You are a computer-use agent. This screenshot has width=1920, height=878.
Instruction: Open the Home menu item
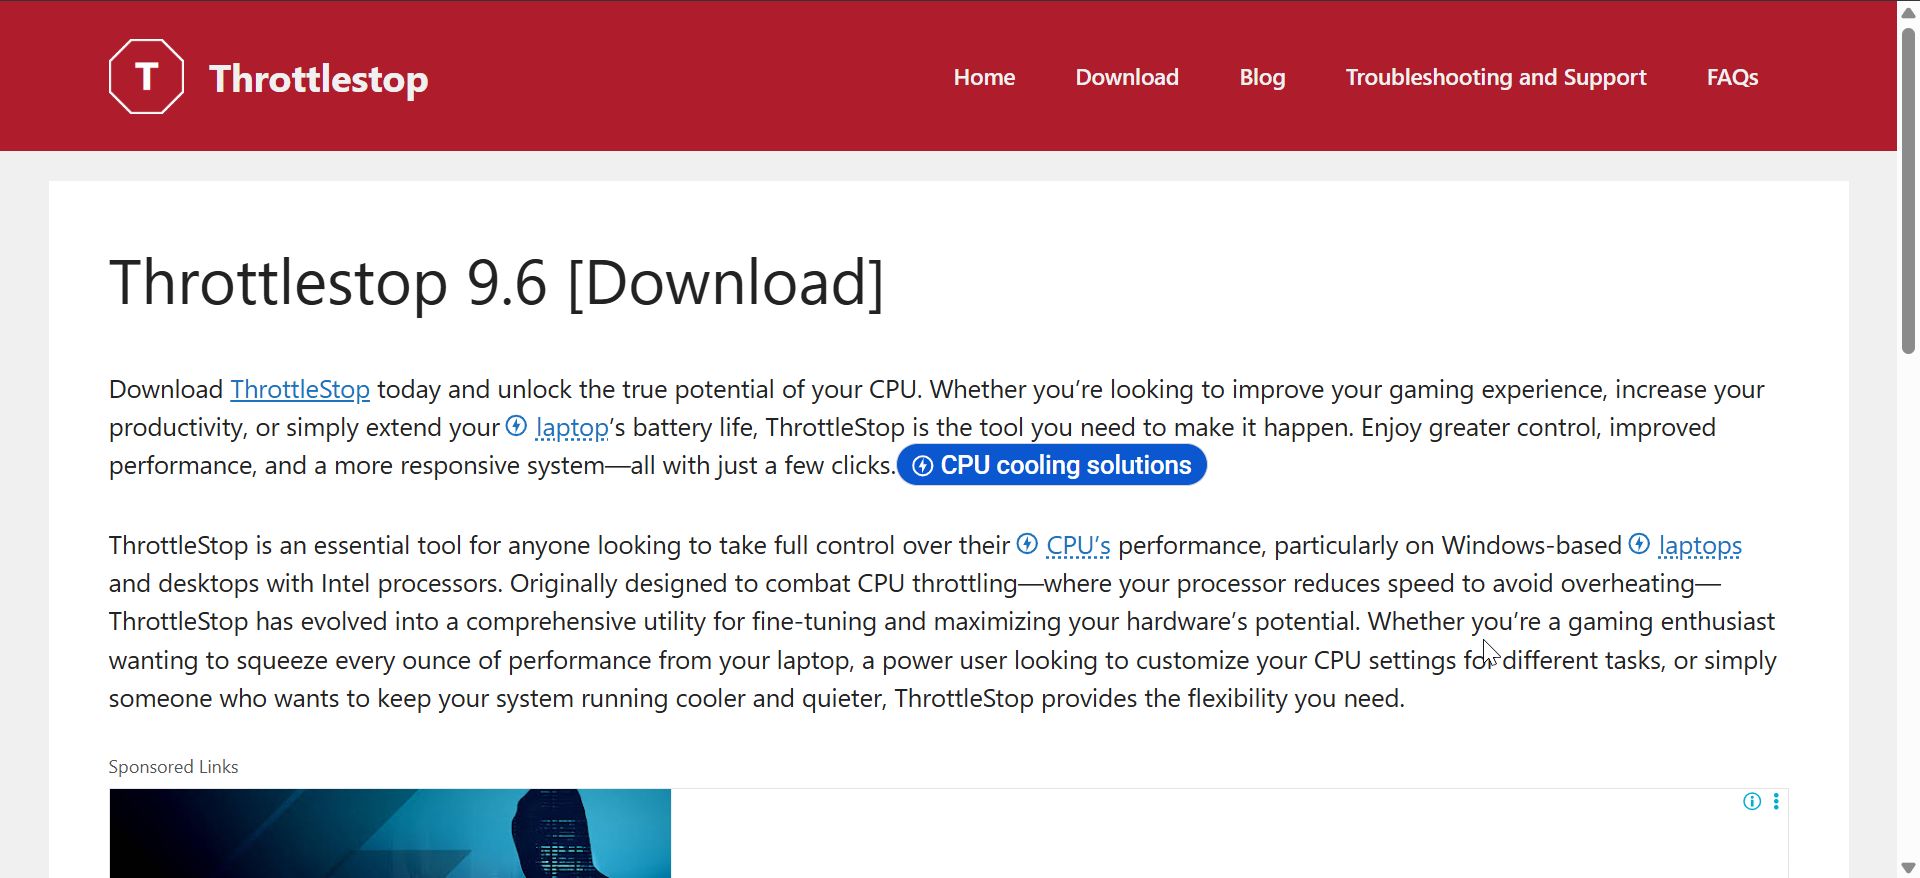[x=984, y=77]
